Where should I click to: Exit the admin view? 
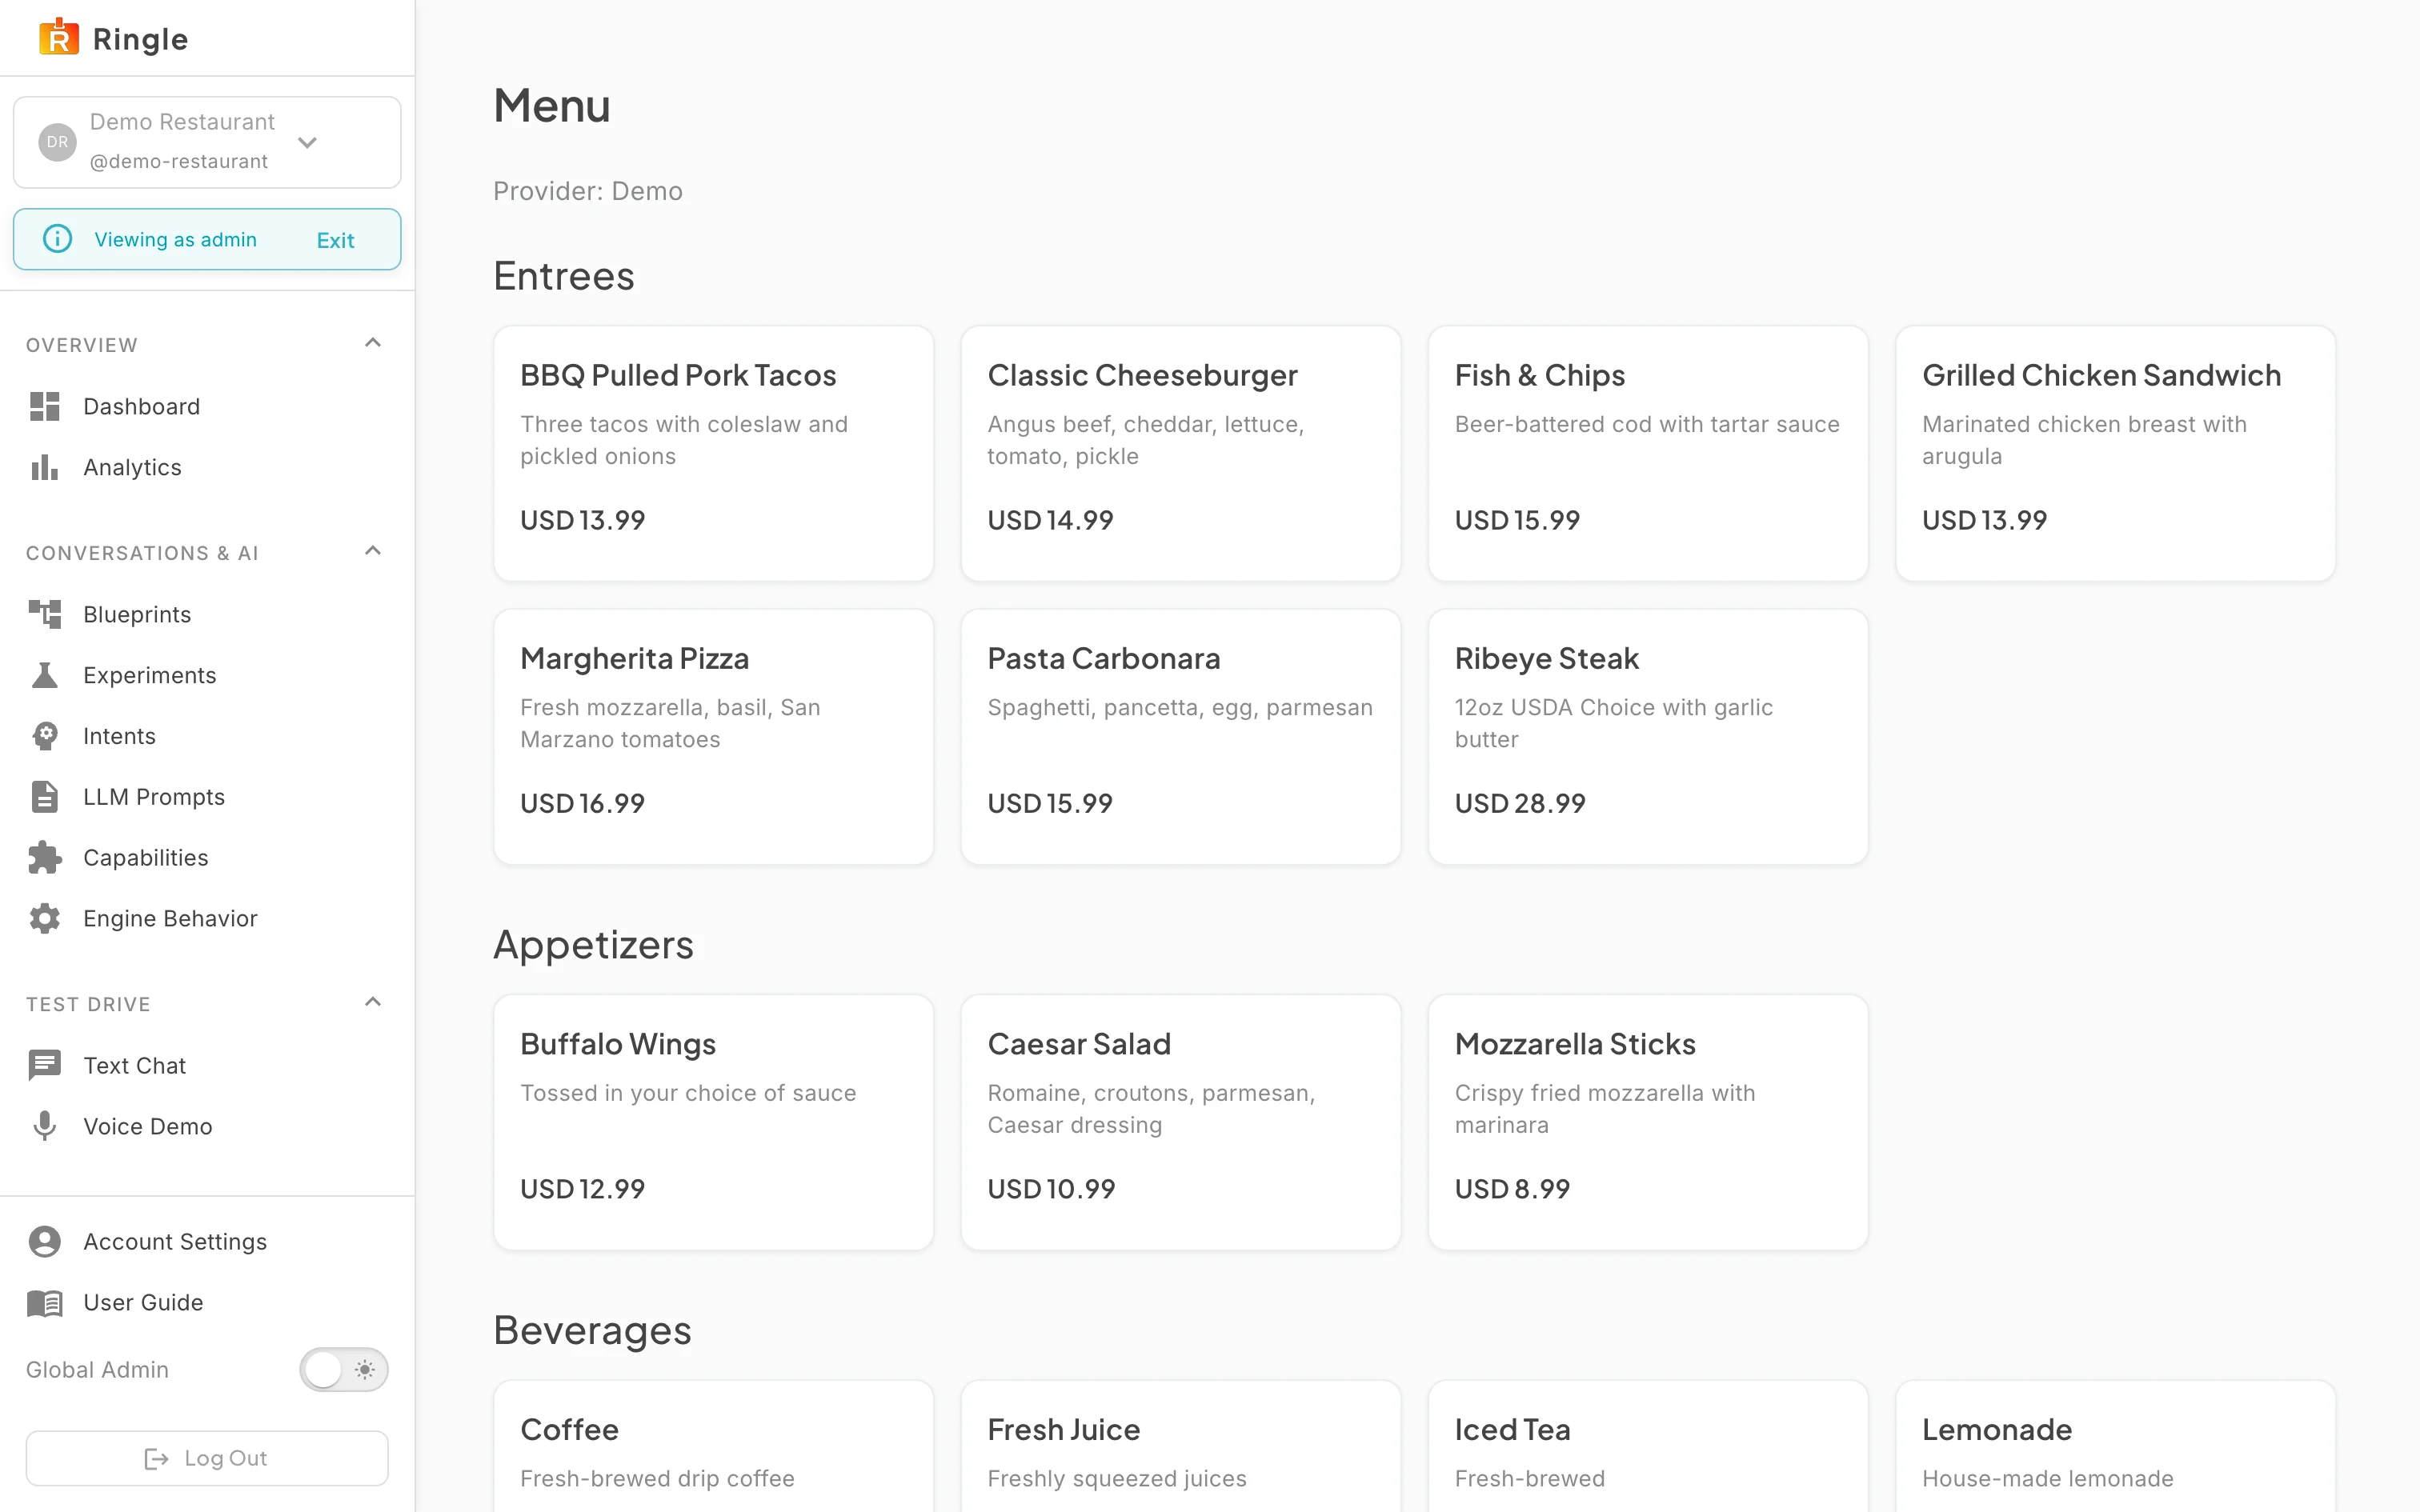point(335,240)
